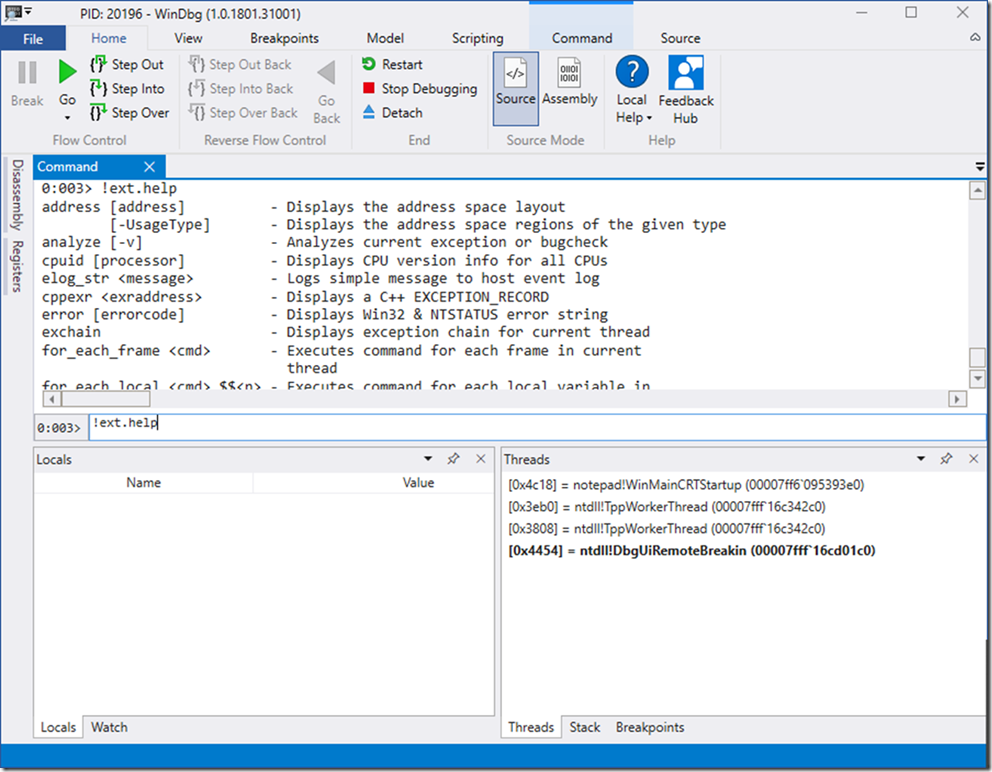Click the Break pause icon
The width and height of the screenshot is (992, 772).
click(27, 73)
